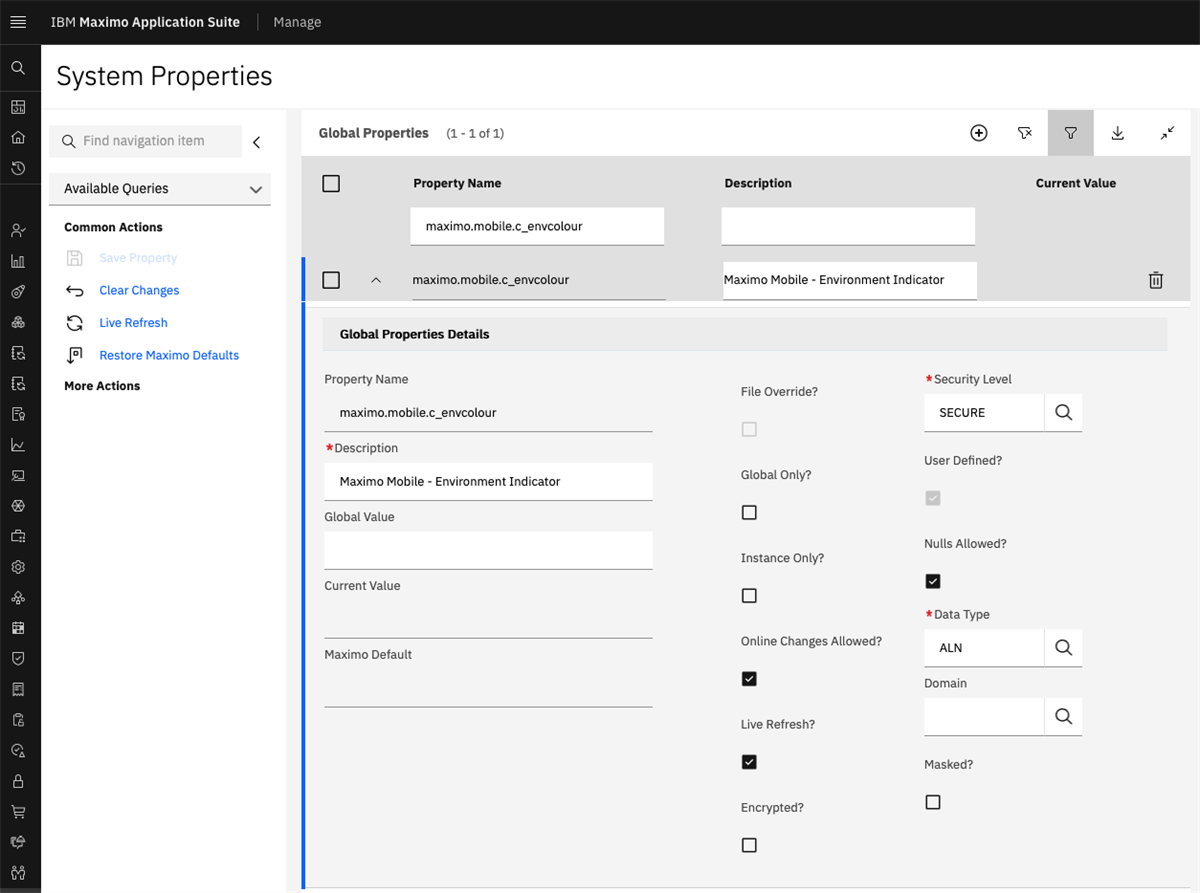Open the calendar module in the left rail
The width and height of the screenshot is (1200, 893).
tap(18, 628)
